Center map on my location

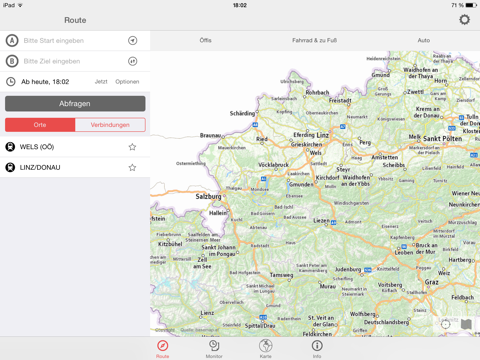coord(446,324)
